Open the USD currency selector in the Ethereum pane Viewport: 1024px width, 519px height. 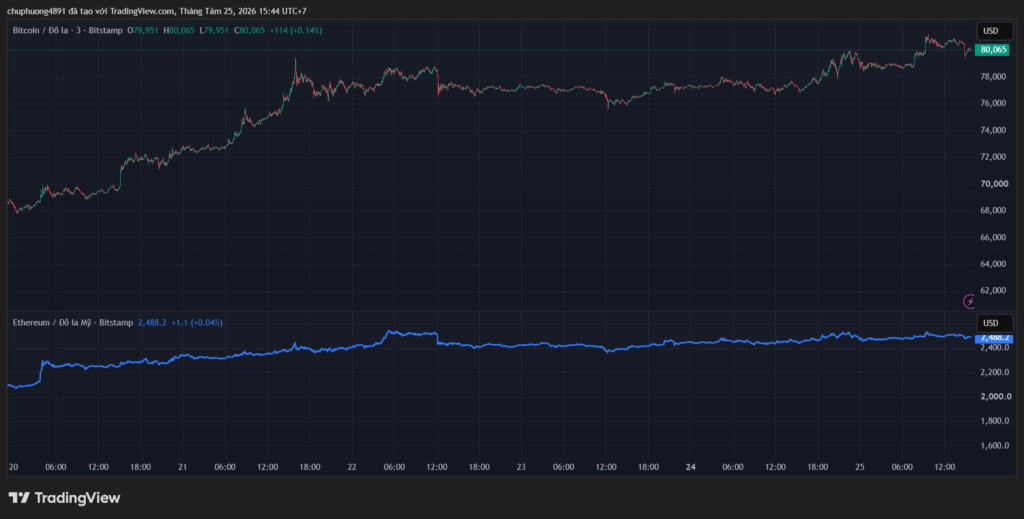(995, 323)
